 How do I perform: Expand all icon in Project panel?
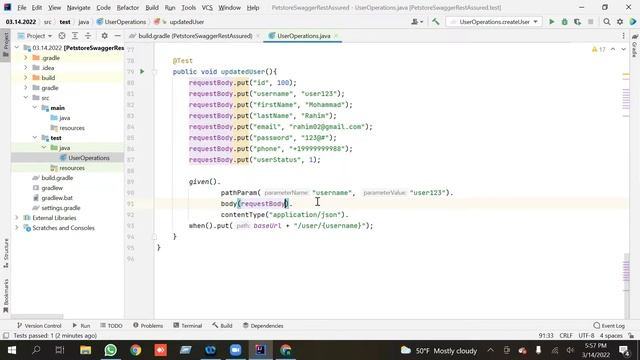click(x=75, y=36)
